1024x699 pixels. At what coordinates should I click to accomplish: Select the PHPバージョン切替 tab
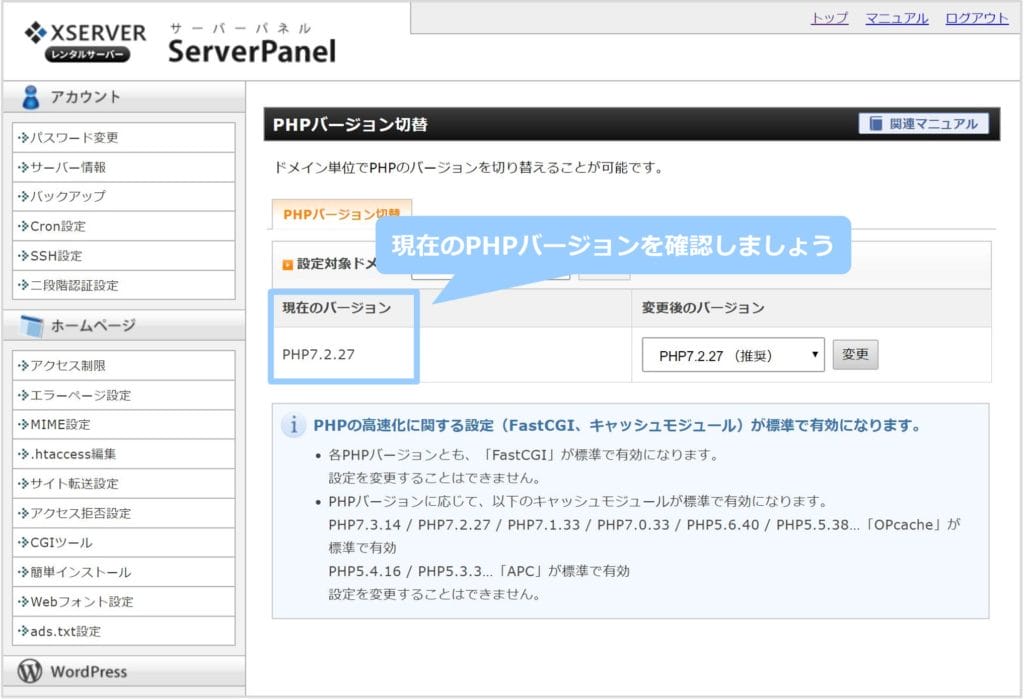(x=342, y=214)
